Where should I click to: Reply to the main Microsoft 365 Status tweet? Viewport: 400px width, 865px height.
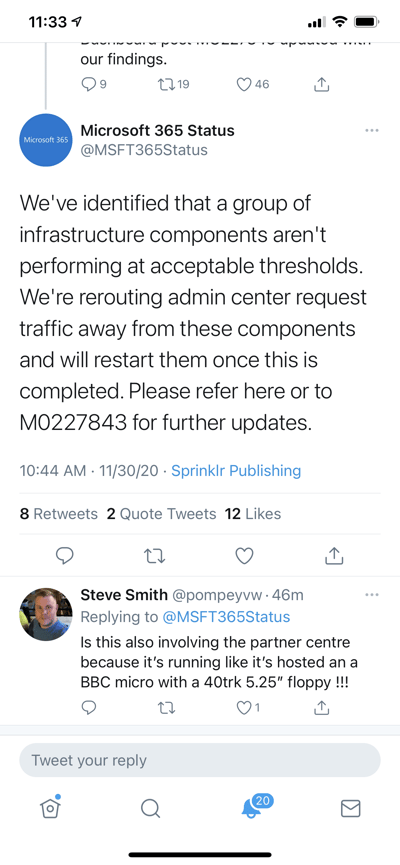(x=66, y=556)
